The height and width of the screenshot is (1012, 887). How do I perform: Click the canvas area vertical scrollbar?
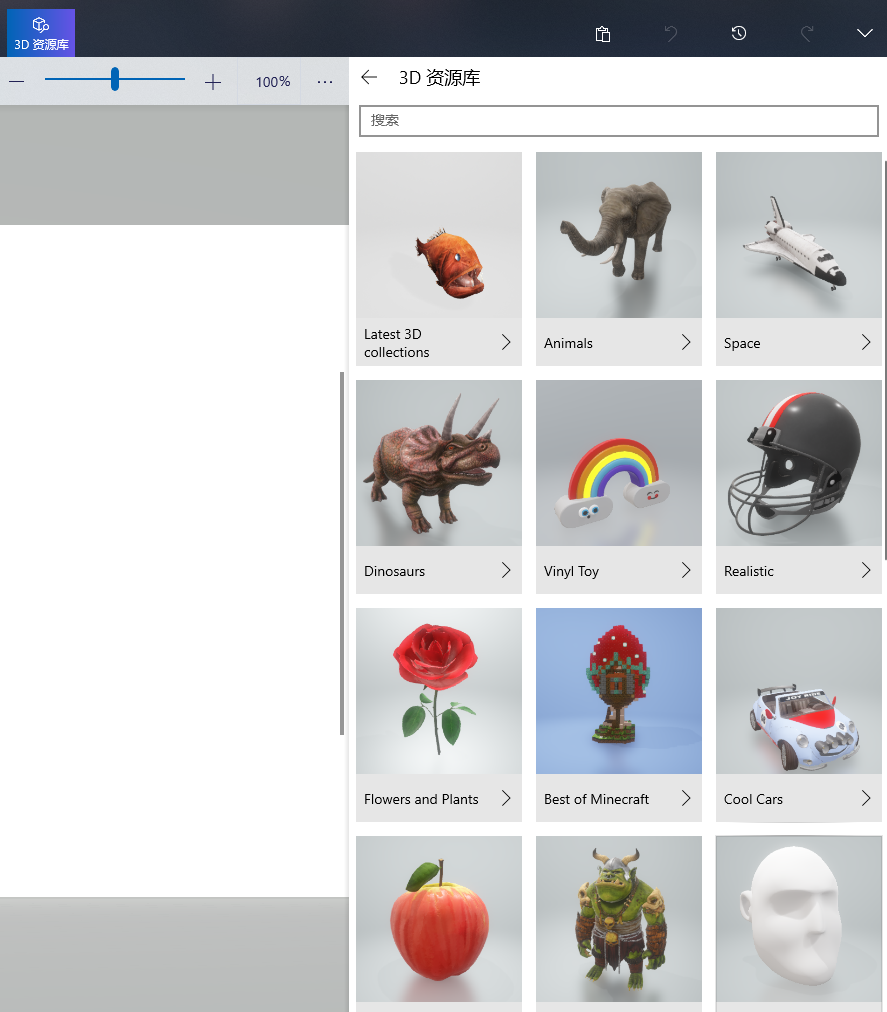pos(342,553)
